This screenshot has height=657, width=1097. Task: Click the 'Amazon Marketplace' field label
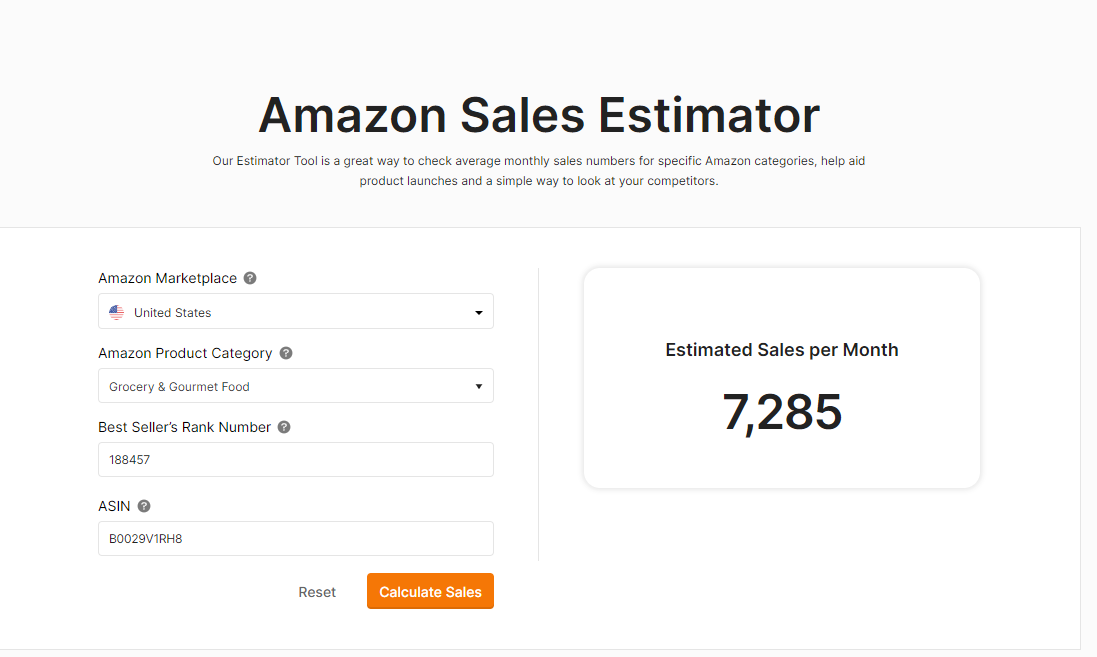pyautogui.click(x=167, y=278)
